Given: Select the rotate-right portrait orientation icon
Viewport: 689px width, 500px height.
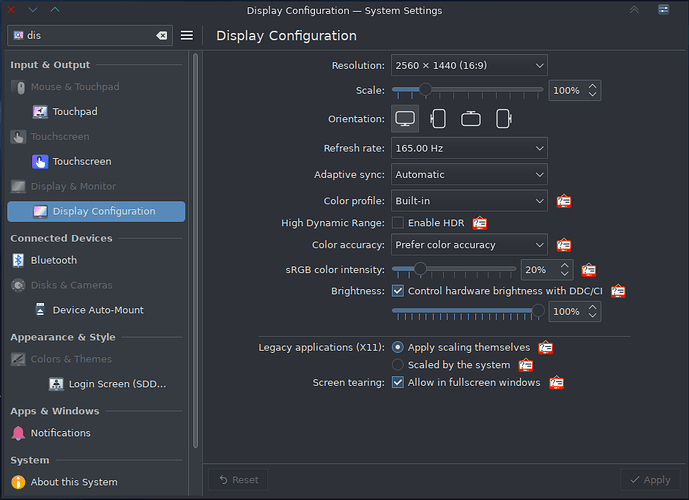Looking at the screenshot, I should pyautogui.click(x=504, y=119).
